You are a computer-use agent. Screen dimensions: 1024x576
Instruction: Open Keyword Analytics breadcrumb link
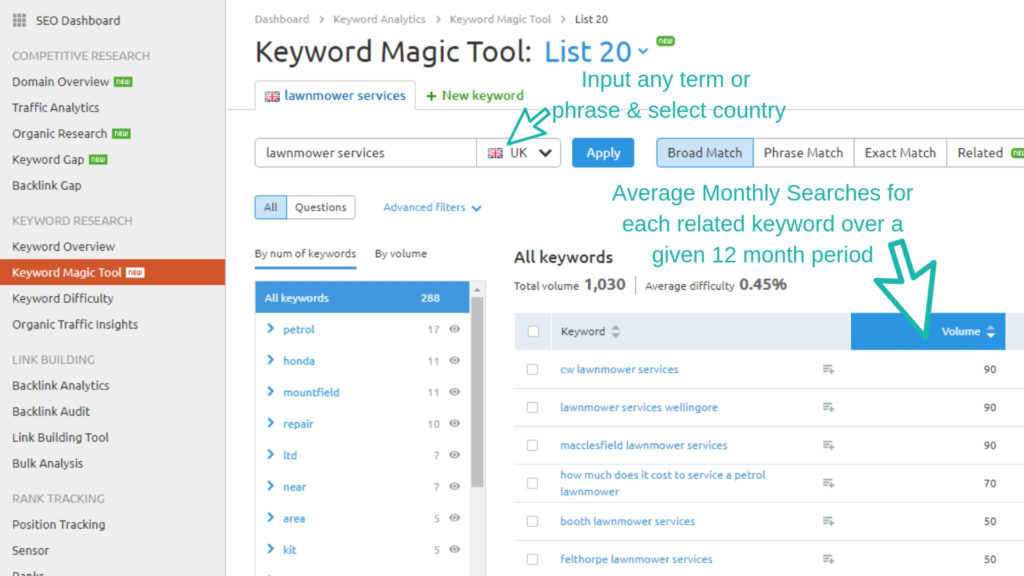tap(379, 19)
